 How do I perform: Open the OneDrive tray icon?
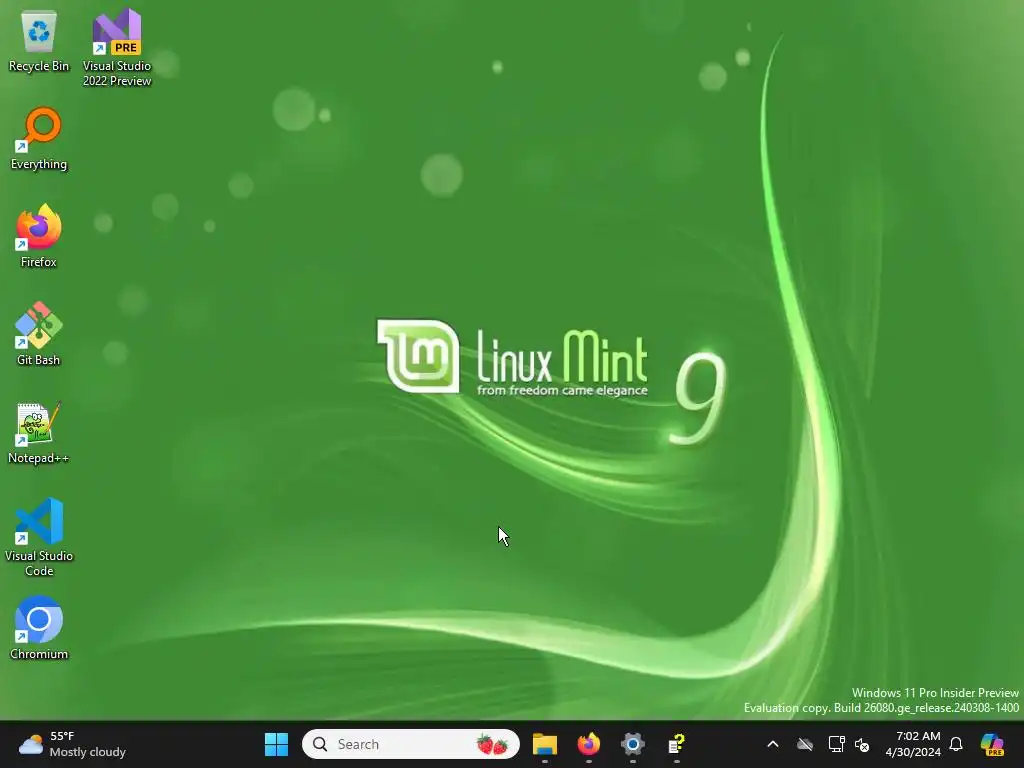pos(805,744)
